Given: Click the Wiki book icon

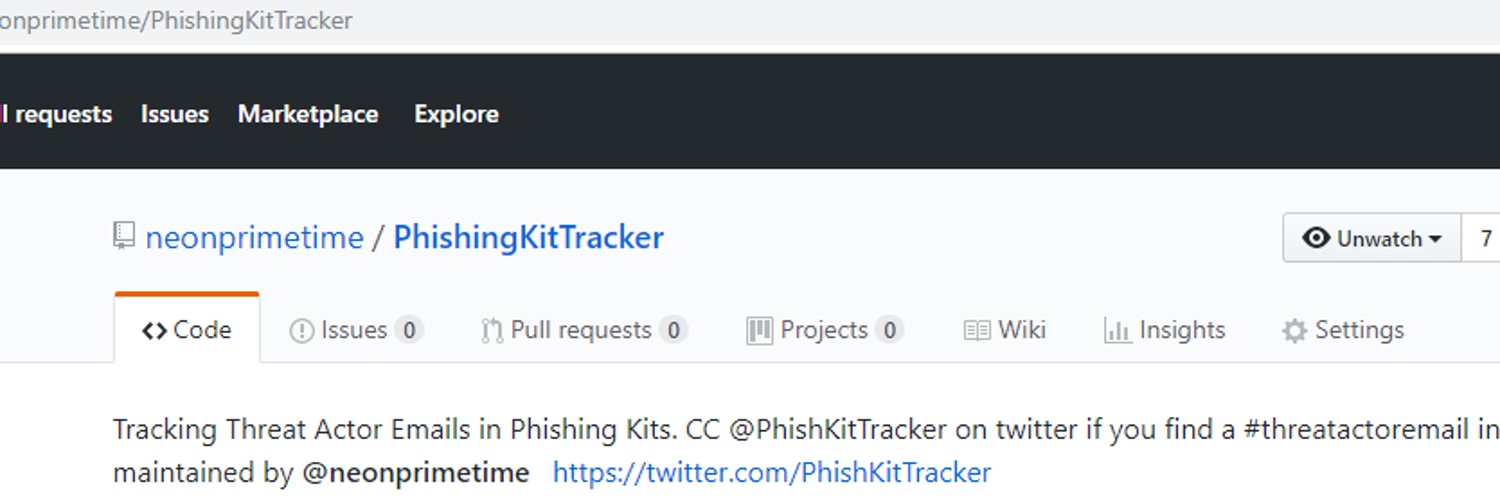Looking at the screenshot, I should [977, 331].
